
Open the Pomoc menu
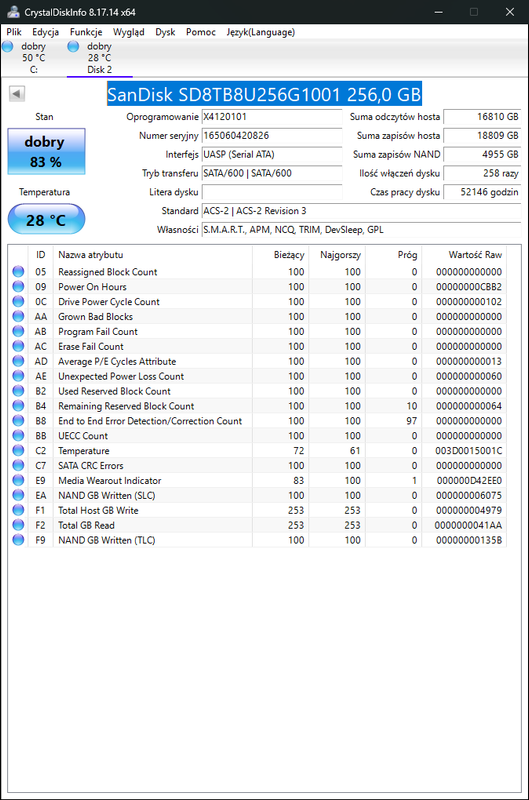coord(201,32)
